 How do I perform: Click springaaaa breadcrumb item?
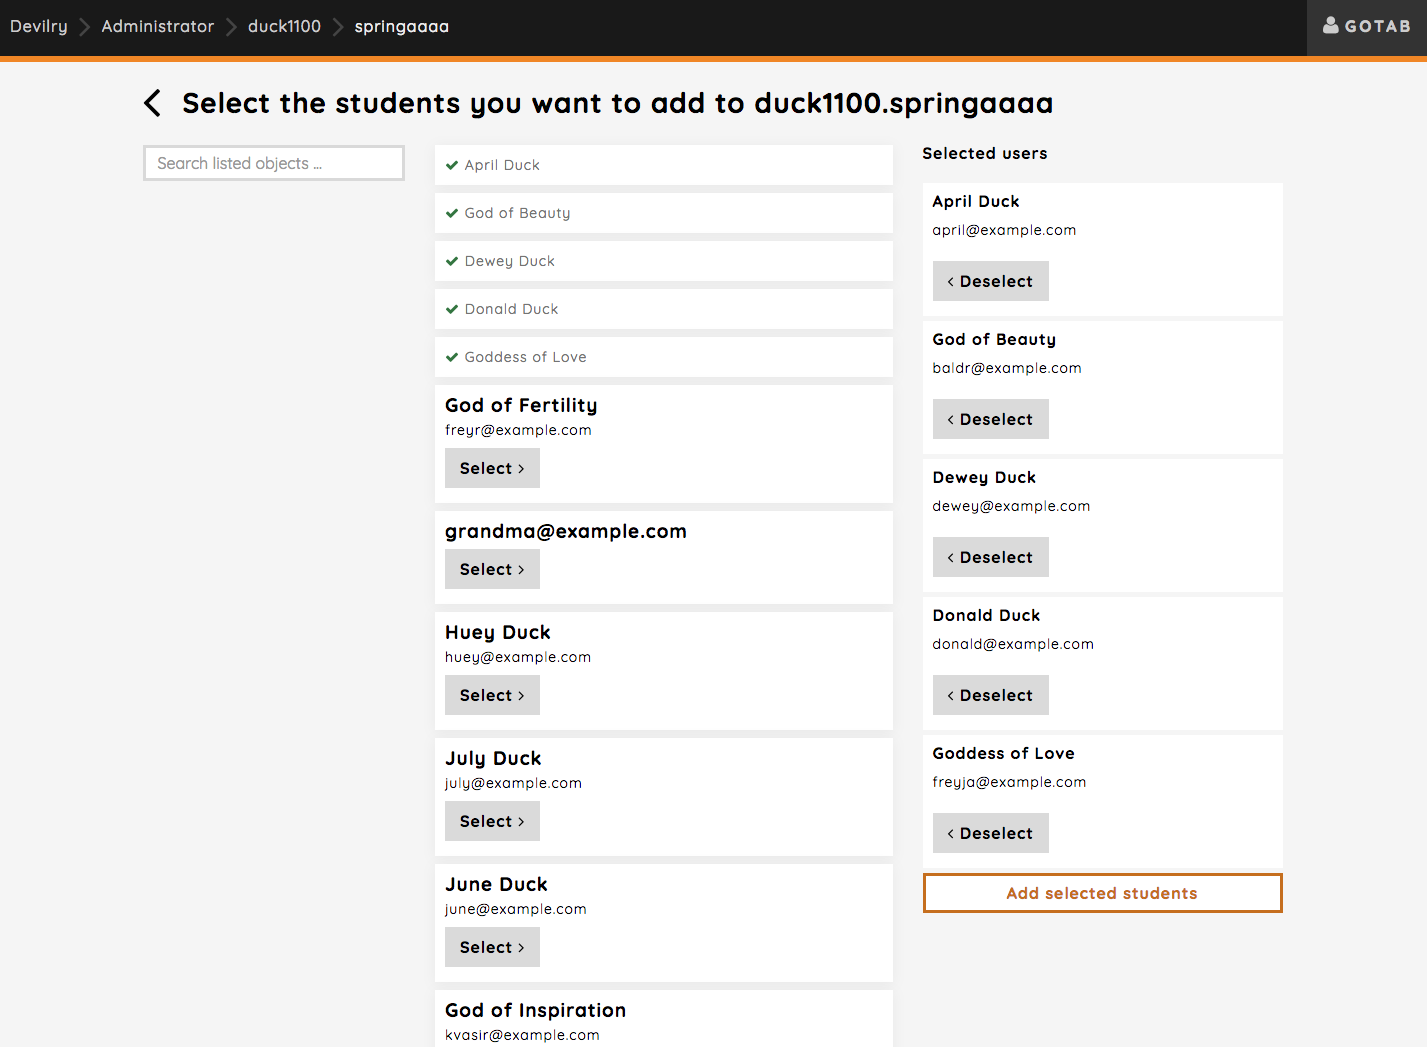point(402,27)
